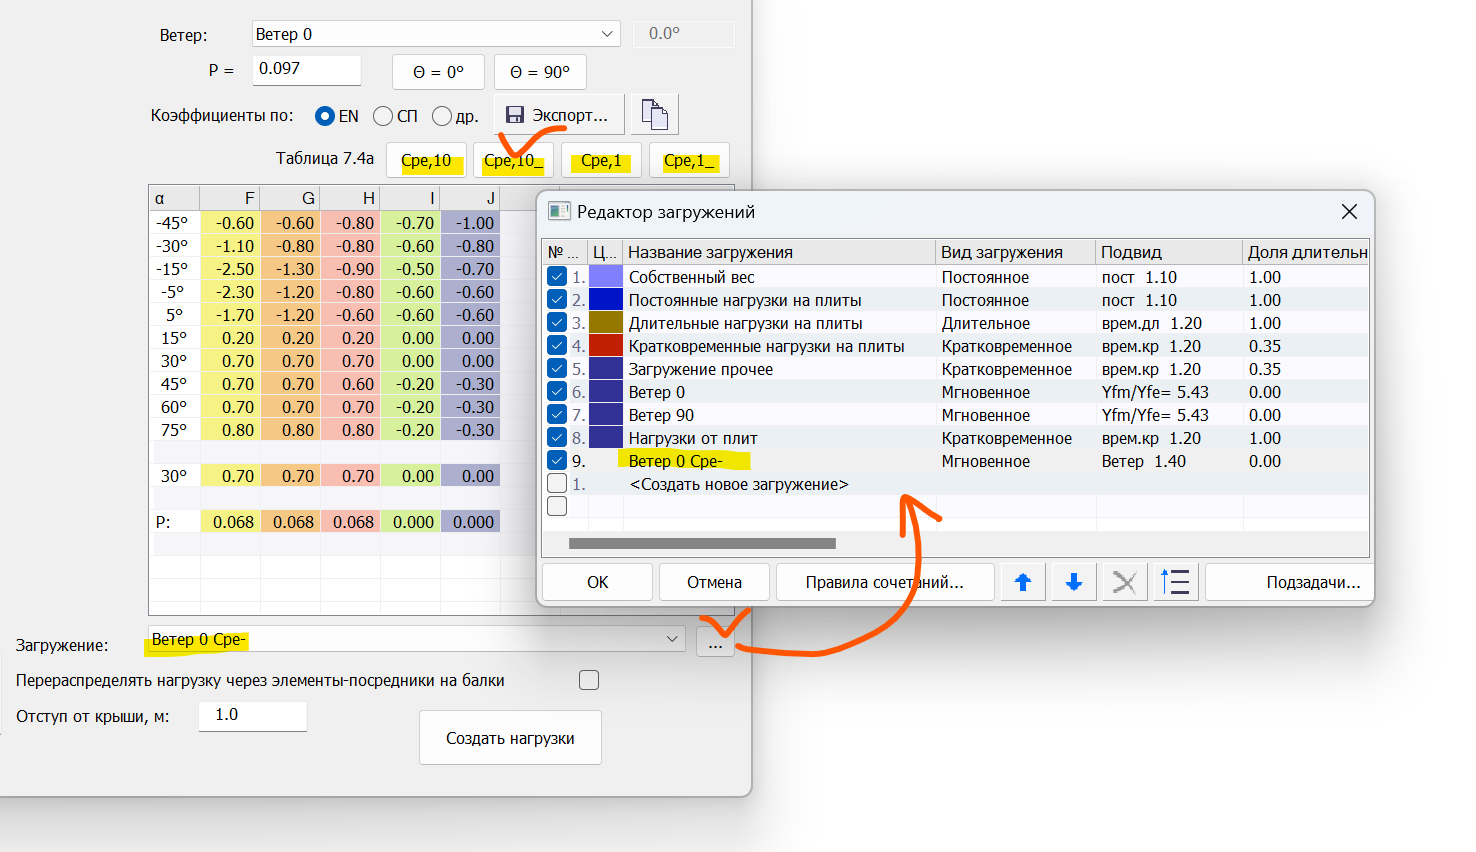Screen dimensions: 1476x852
Task: Move the load case down with blue arrow
Action: click(1073, 582)
